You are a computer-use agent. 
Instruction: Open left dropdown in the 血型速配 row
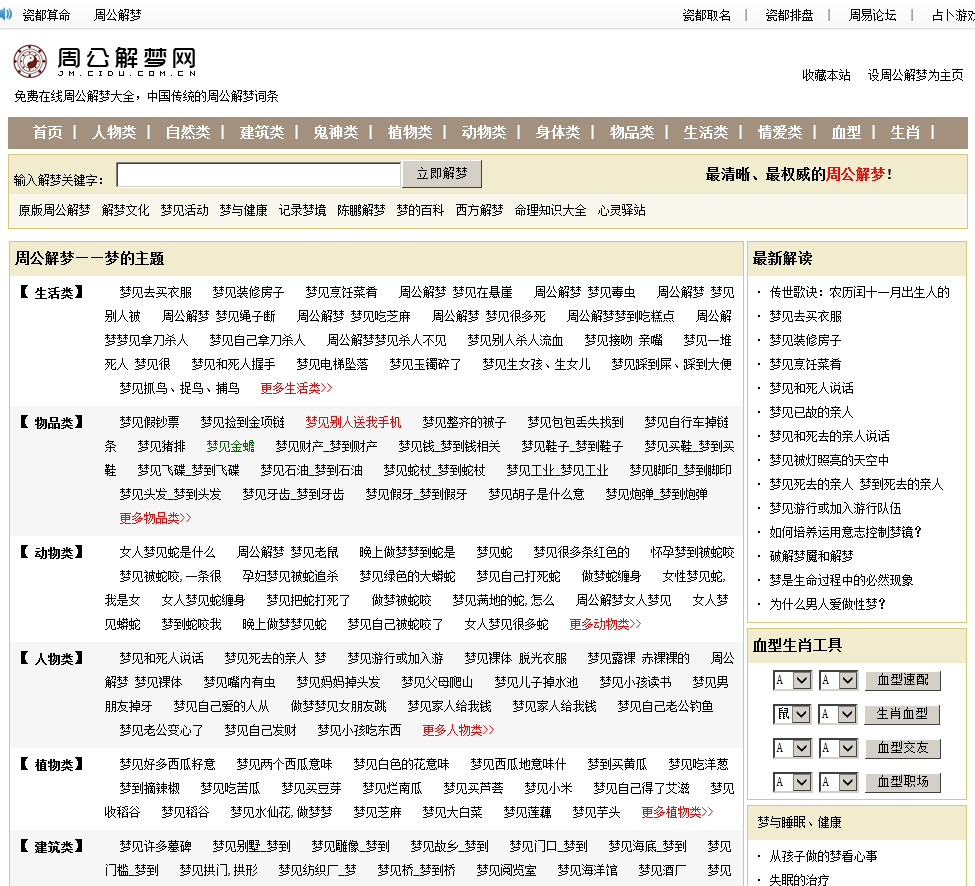[x=792, y=680]
